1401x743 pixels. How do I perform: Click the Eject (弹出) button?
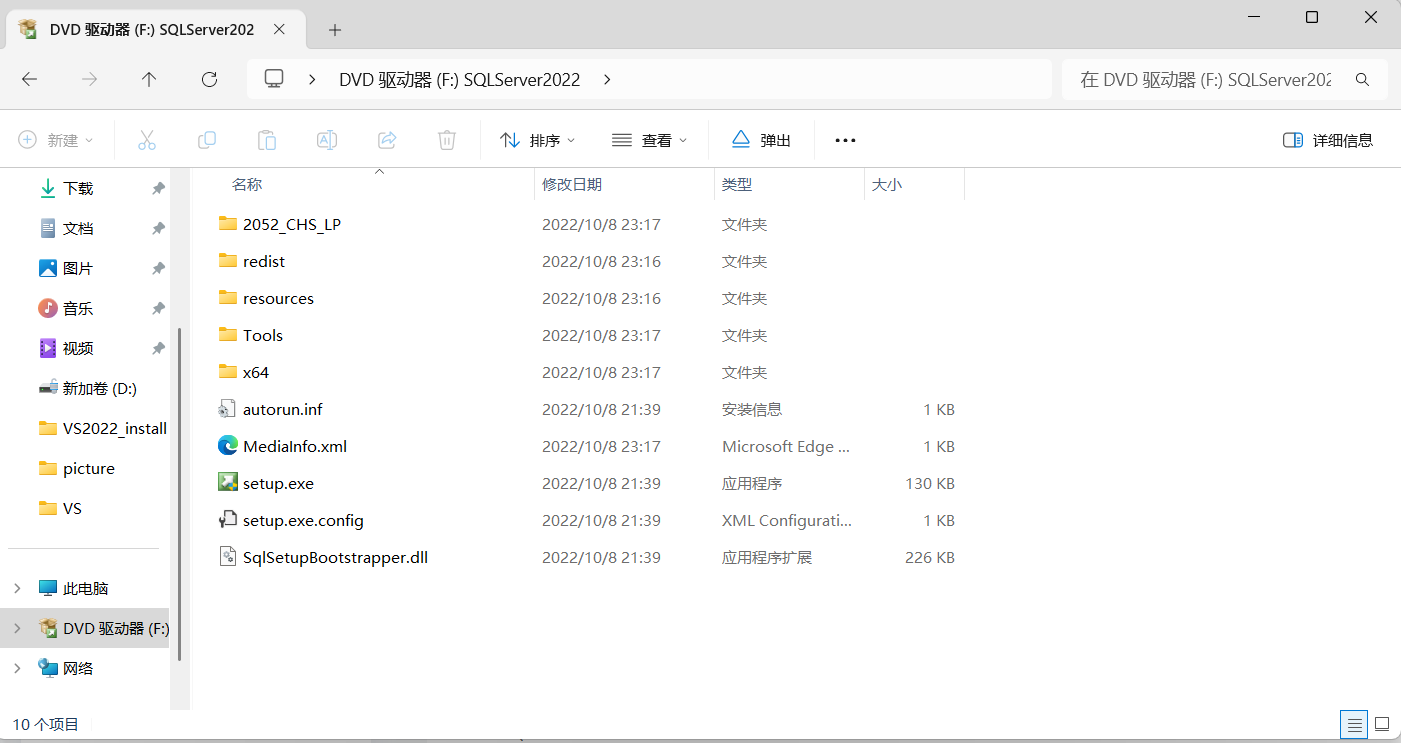click(x=761, y=140)
